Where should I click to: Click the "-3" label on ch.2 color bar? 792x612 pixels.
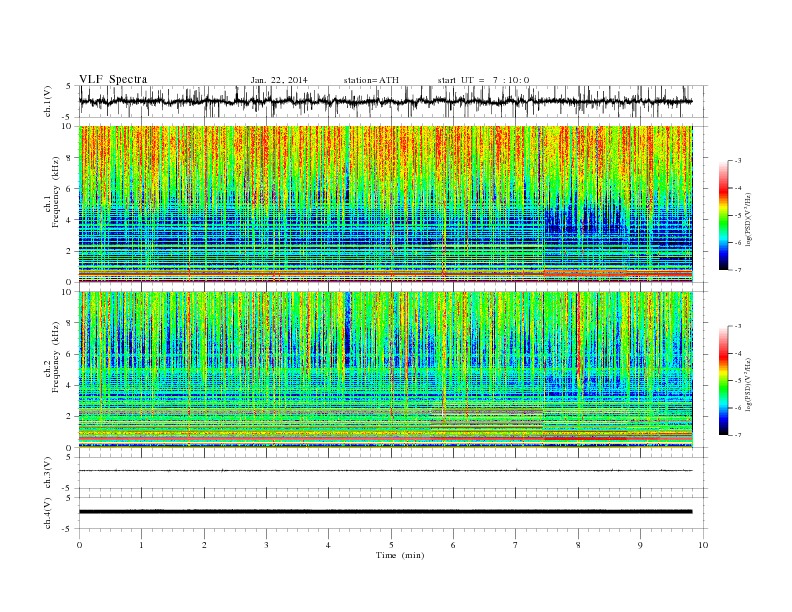coord(738,326)
